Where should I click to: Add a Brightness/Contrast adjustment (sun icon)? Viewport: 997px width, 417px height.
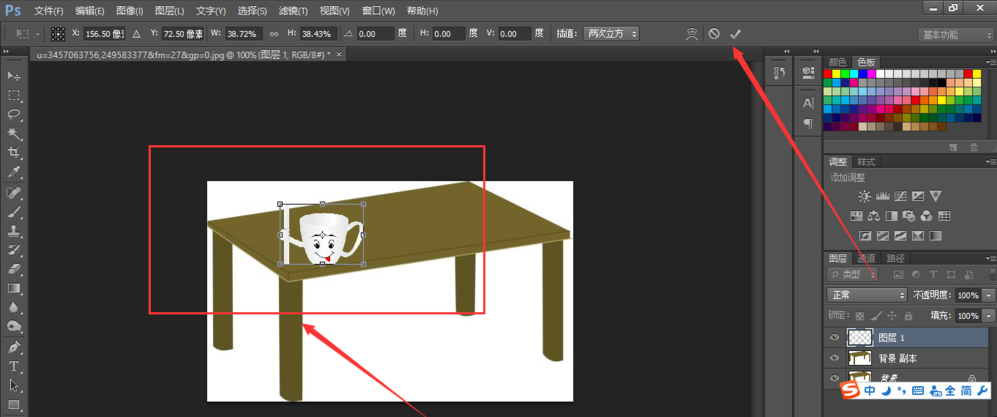864,196
